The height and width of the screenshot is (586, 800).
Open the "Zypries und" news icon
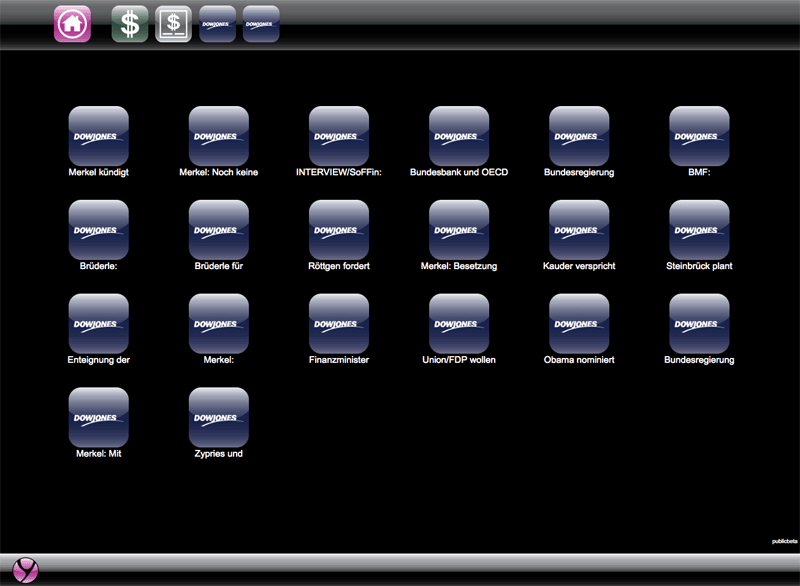[x=219, y=417]
